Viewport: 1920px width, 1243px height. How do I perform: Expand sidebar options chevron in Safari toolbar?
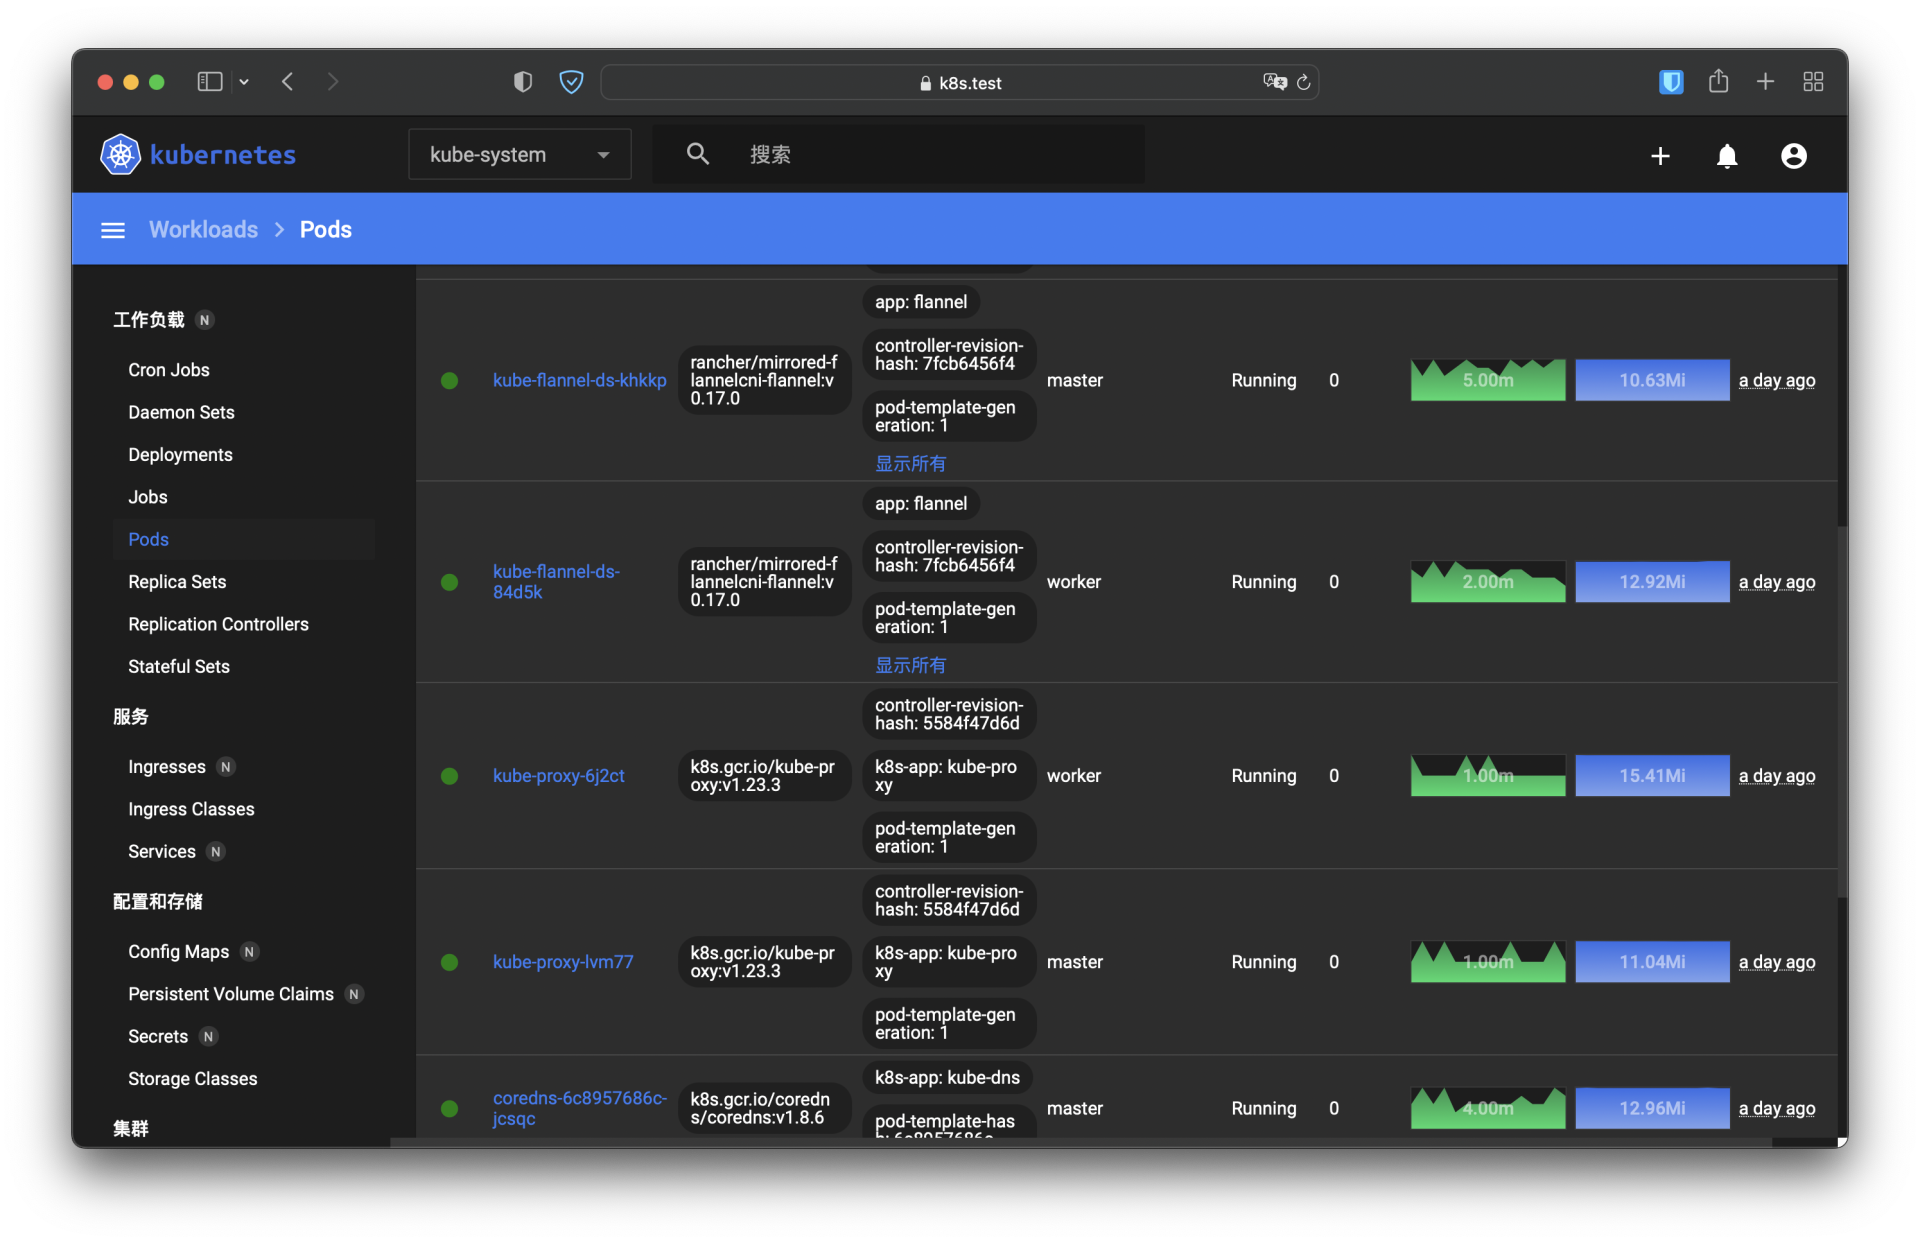[244, 82]
